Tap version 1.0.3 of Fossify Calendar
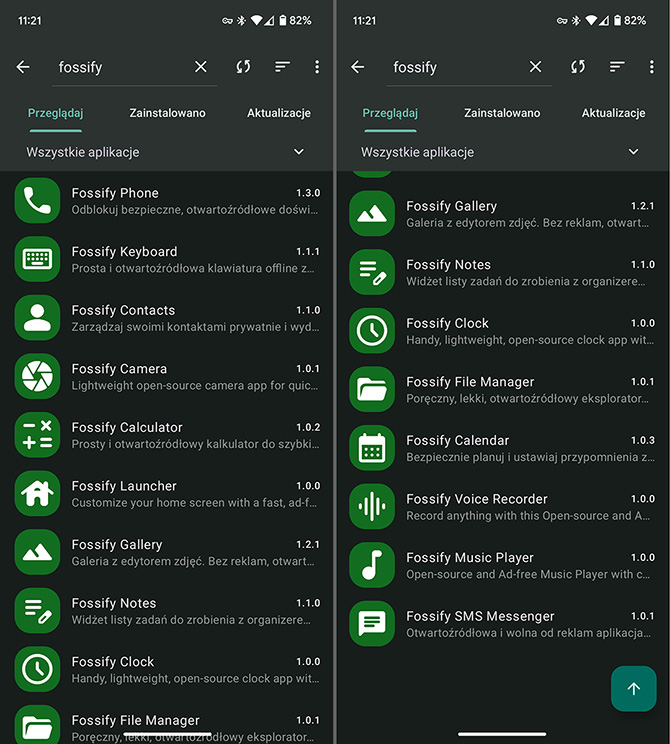670x744 pixels. pyautogui.click(x=642, y=440)
